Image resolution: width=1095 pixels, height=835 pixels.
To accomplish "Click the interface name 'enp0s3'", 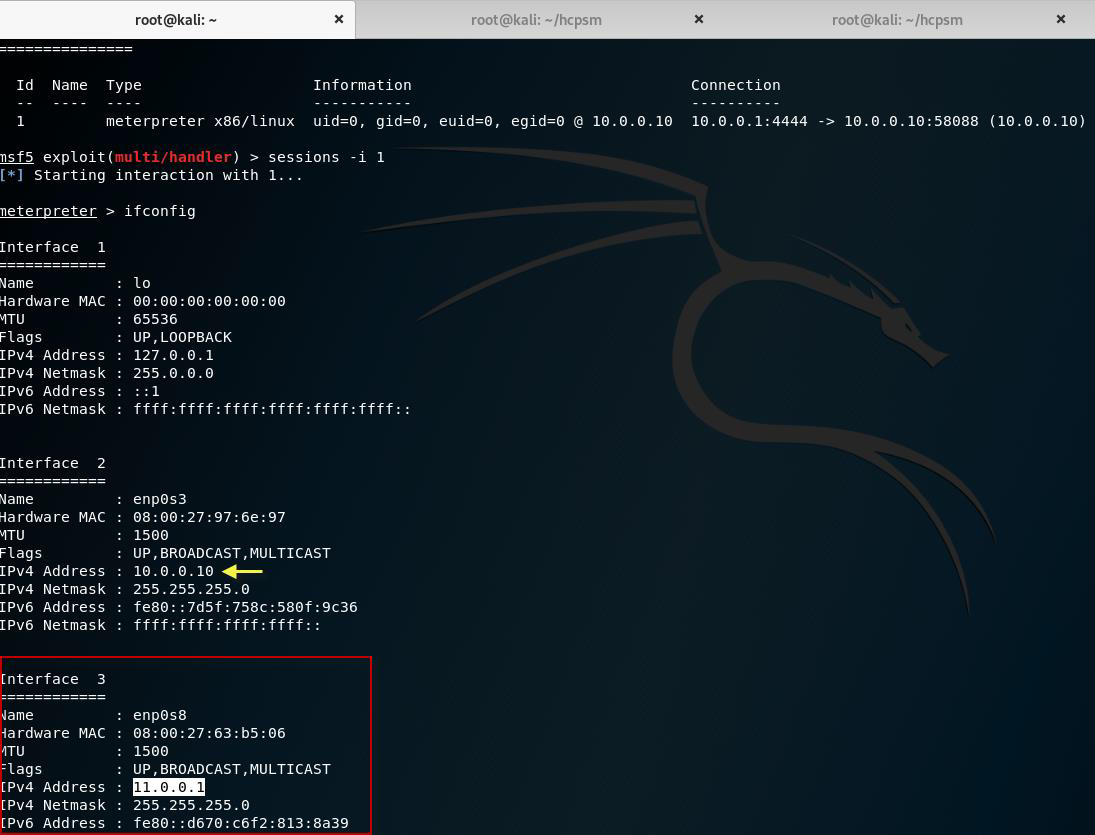I will coord(160,499).
